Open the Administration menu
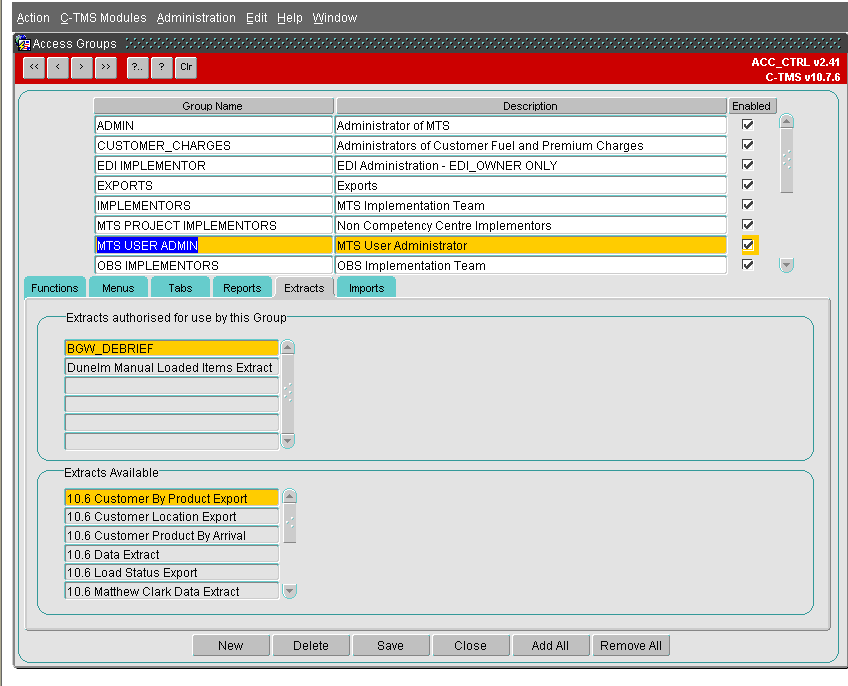The width and height of the screenshot is (848, 686). click(x=196, y=18)
